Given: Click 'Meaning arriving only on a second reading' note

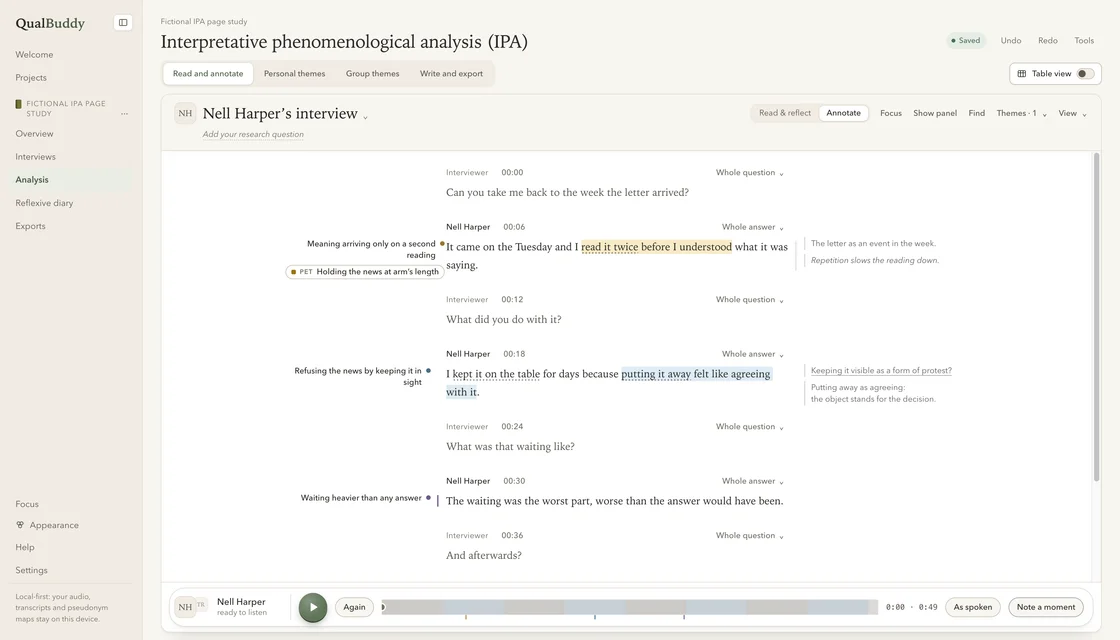Looking at the screenshot, I should [x=371, y=249].
